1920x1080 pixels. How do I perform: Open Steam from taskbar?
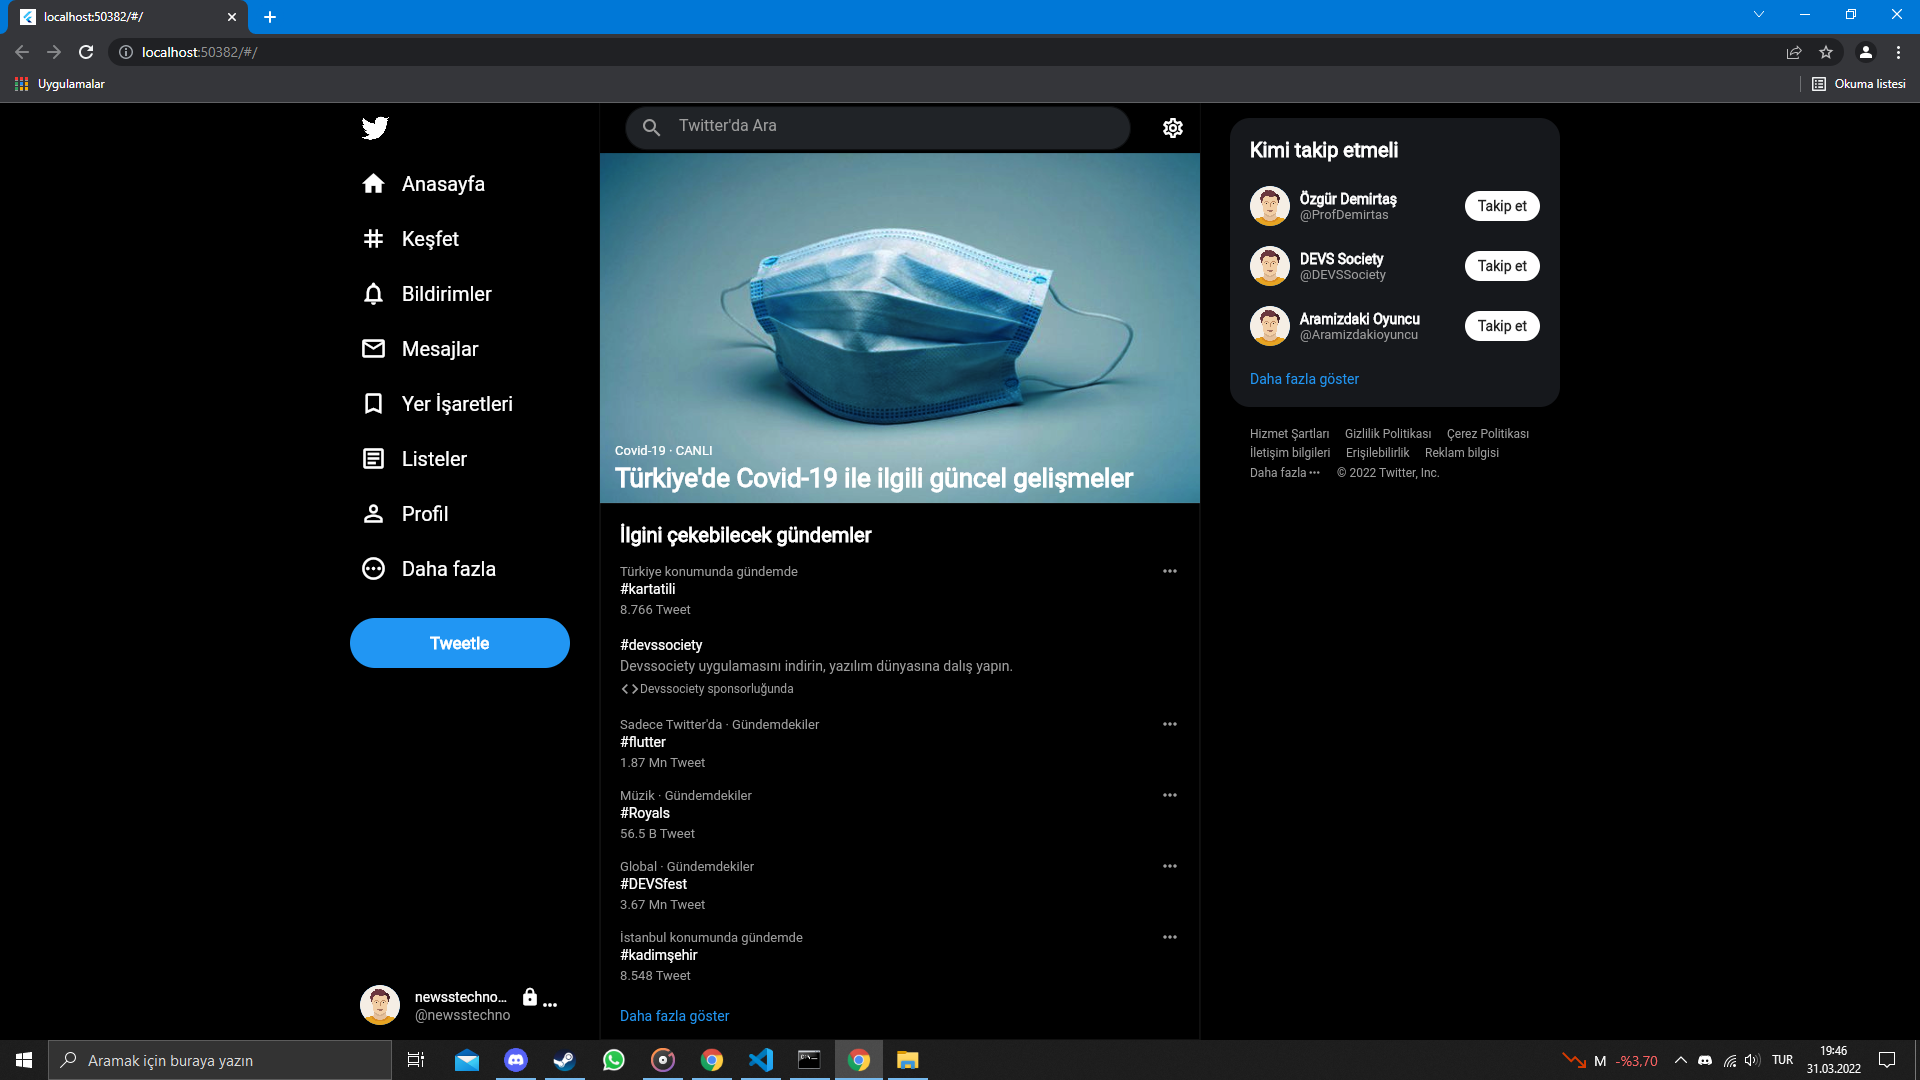pos(564,1060)
